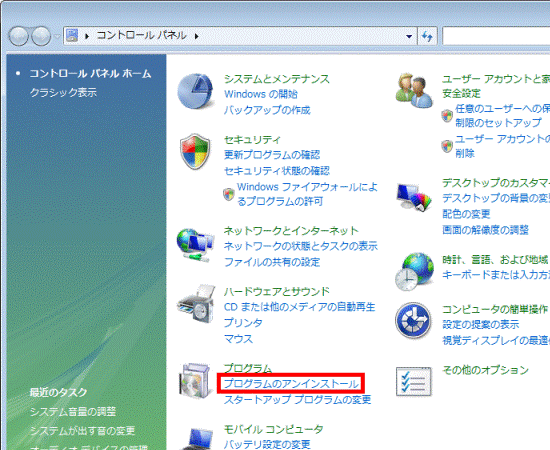Open プログラム category heading
The image size is (550, 450).
click(248, 368)
